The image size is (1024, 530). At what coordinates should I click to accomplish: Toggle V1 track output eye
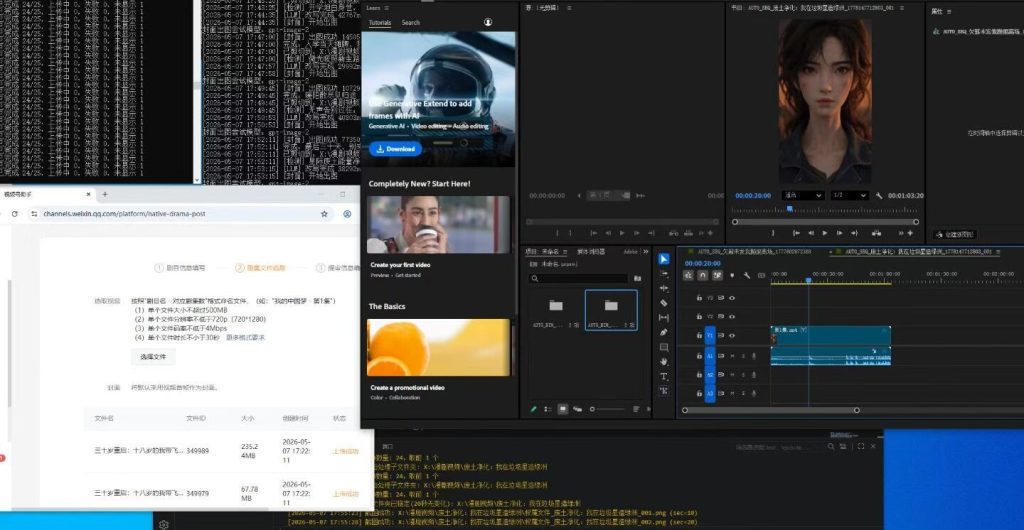pos(732,335)
